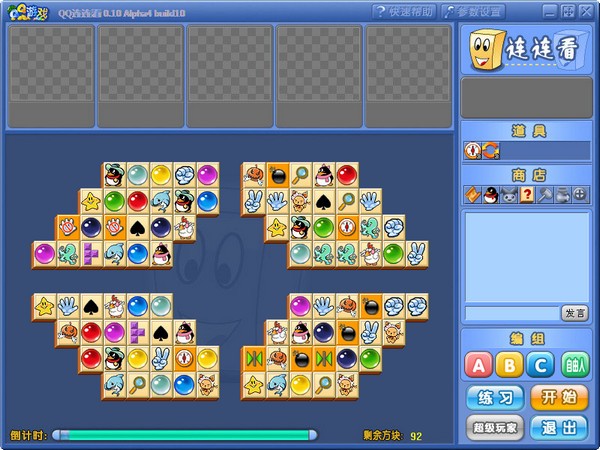Pick the purple tetris tile beside the octopus
600x450 pixels.
point(91,254)
